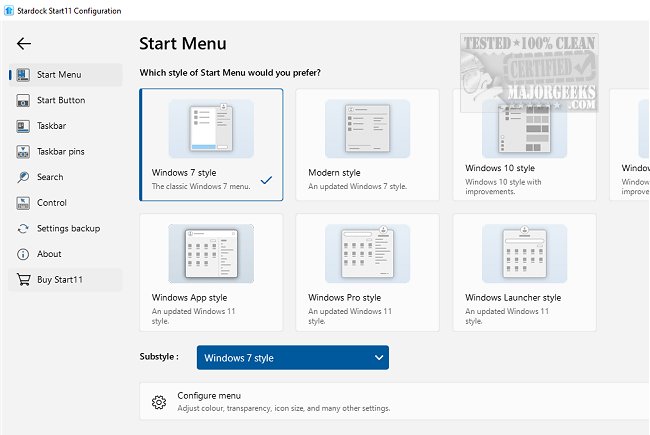This screenshot has width=650, height=435.
Task: Open the About page
Action: coord(49,254)
